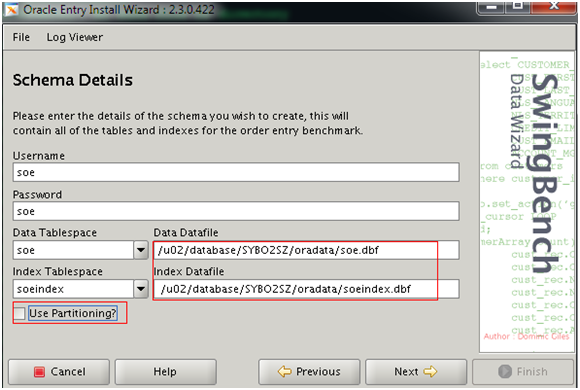The width and height of the screenshot is (580, 390).
Task: Click the Data Tablespace label
Action: (x=55, y=233)
